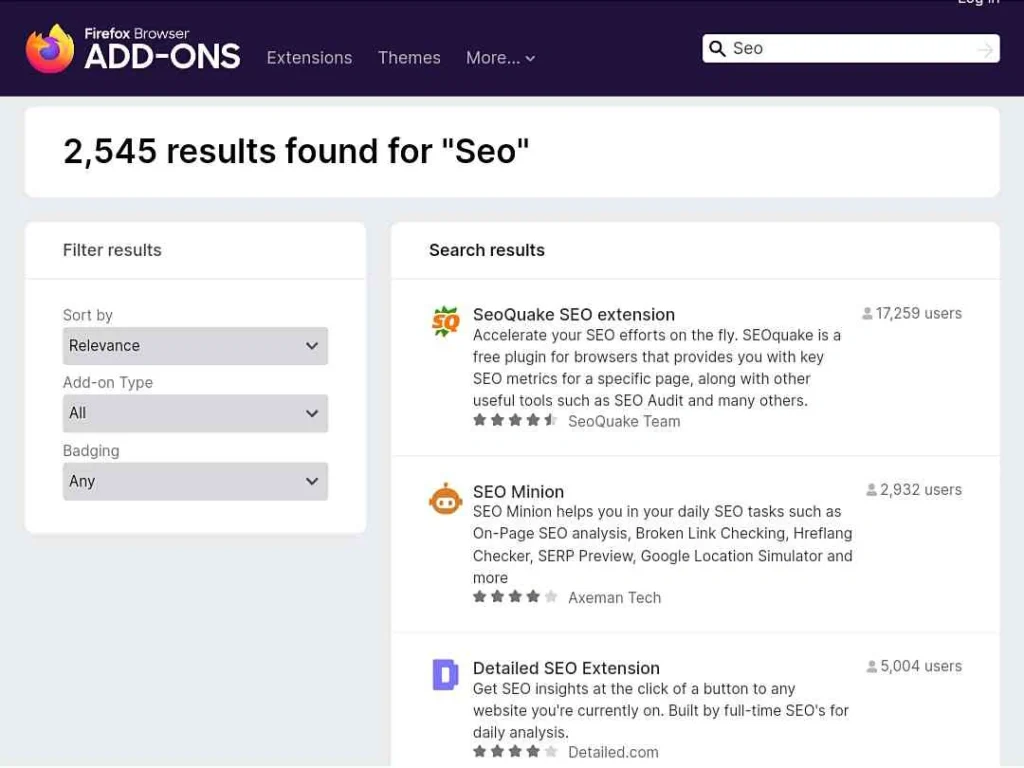Click the Sort by label
Screen dimensions: 1024x768
pyautogui.click(x=88, y=315)
